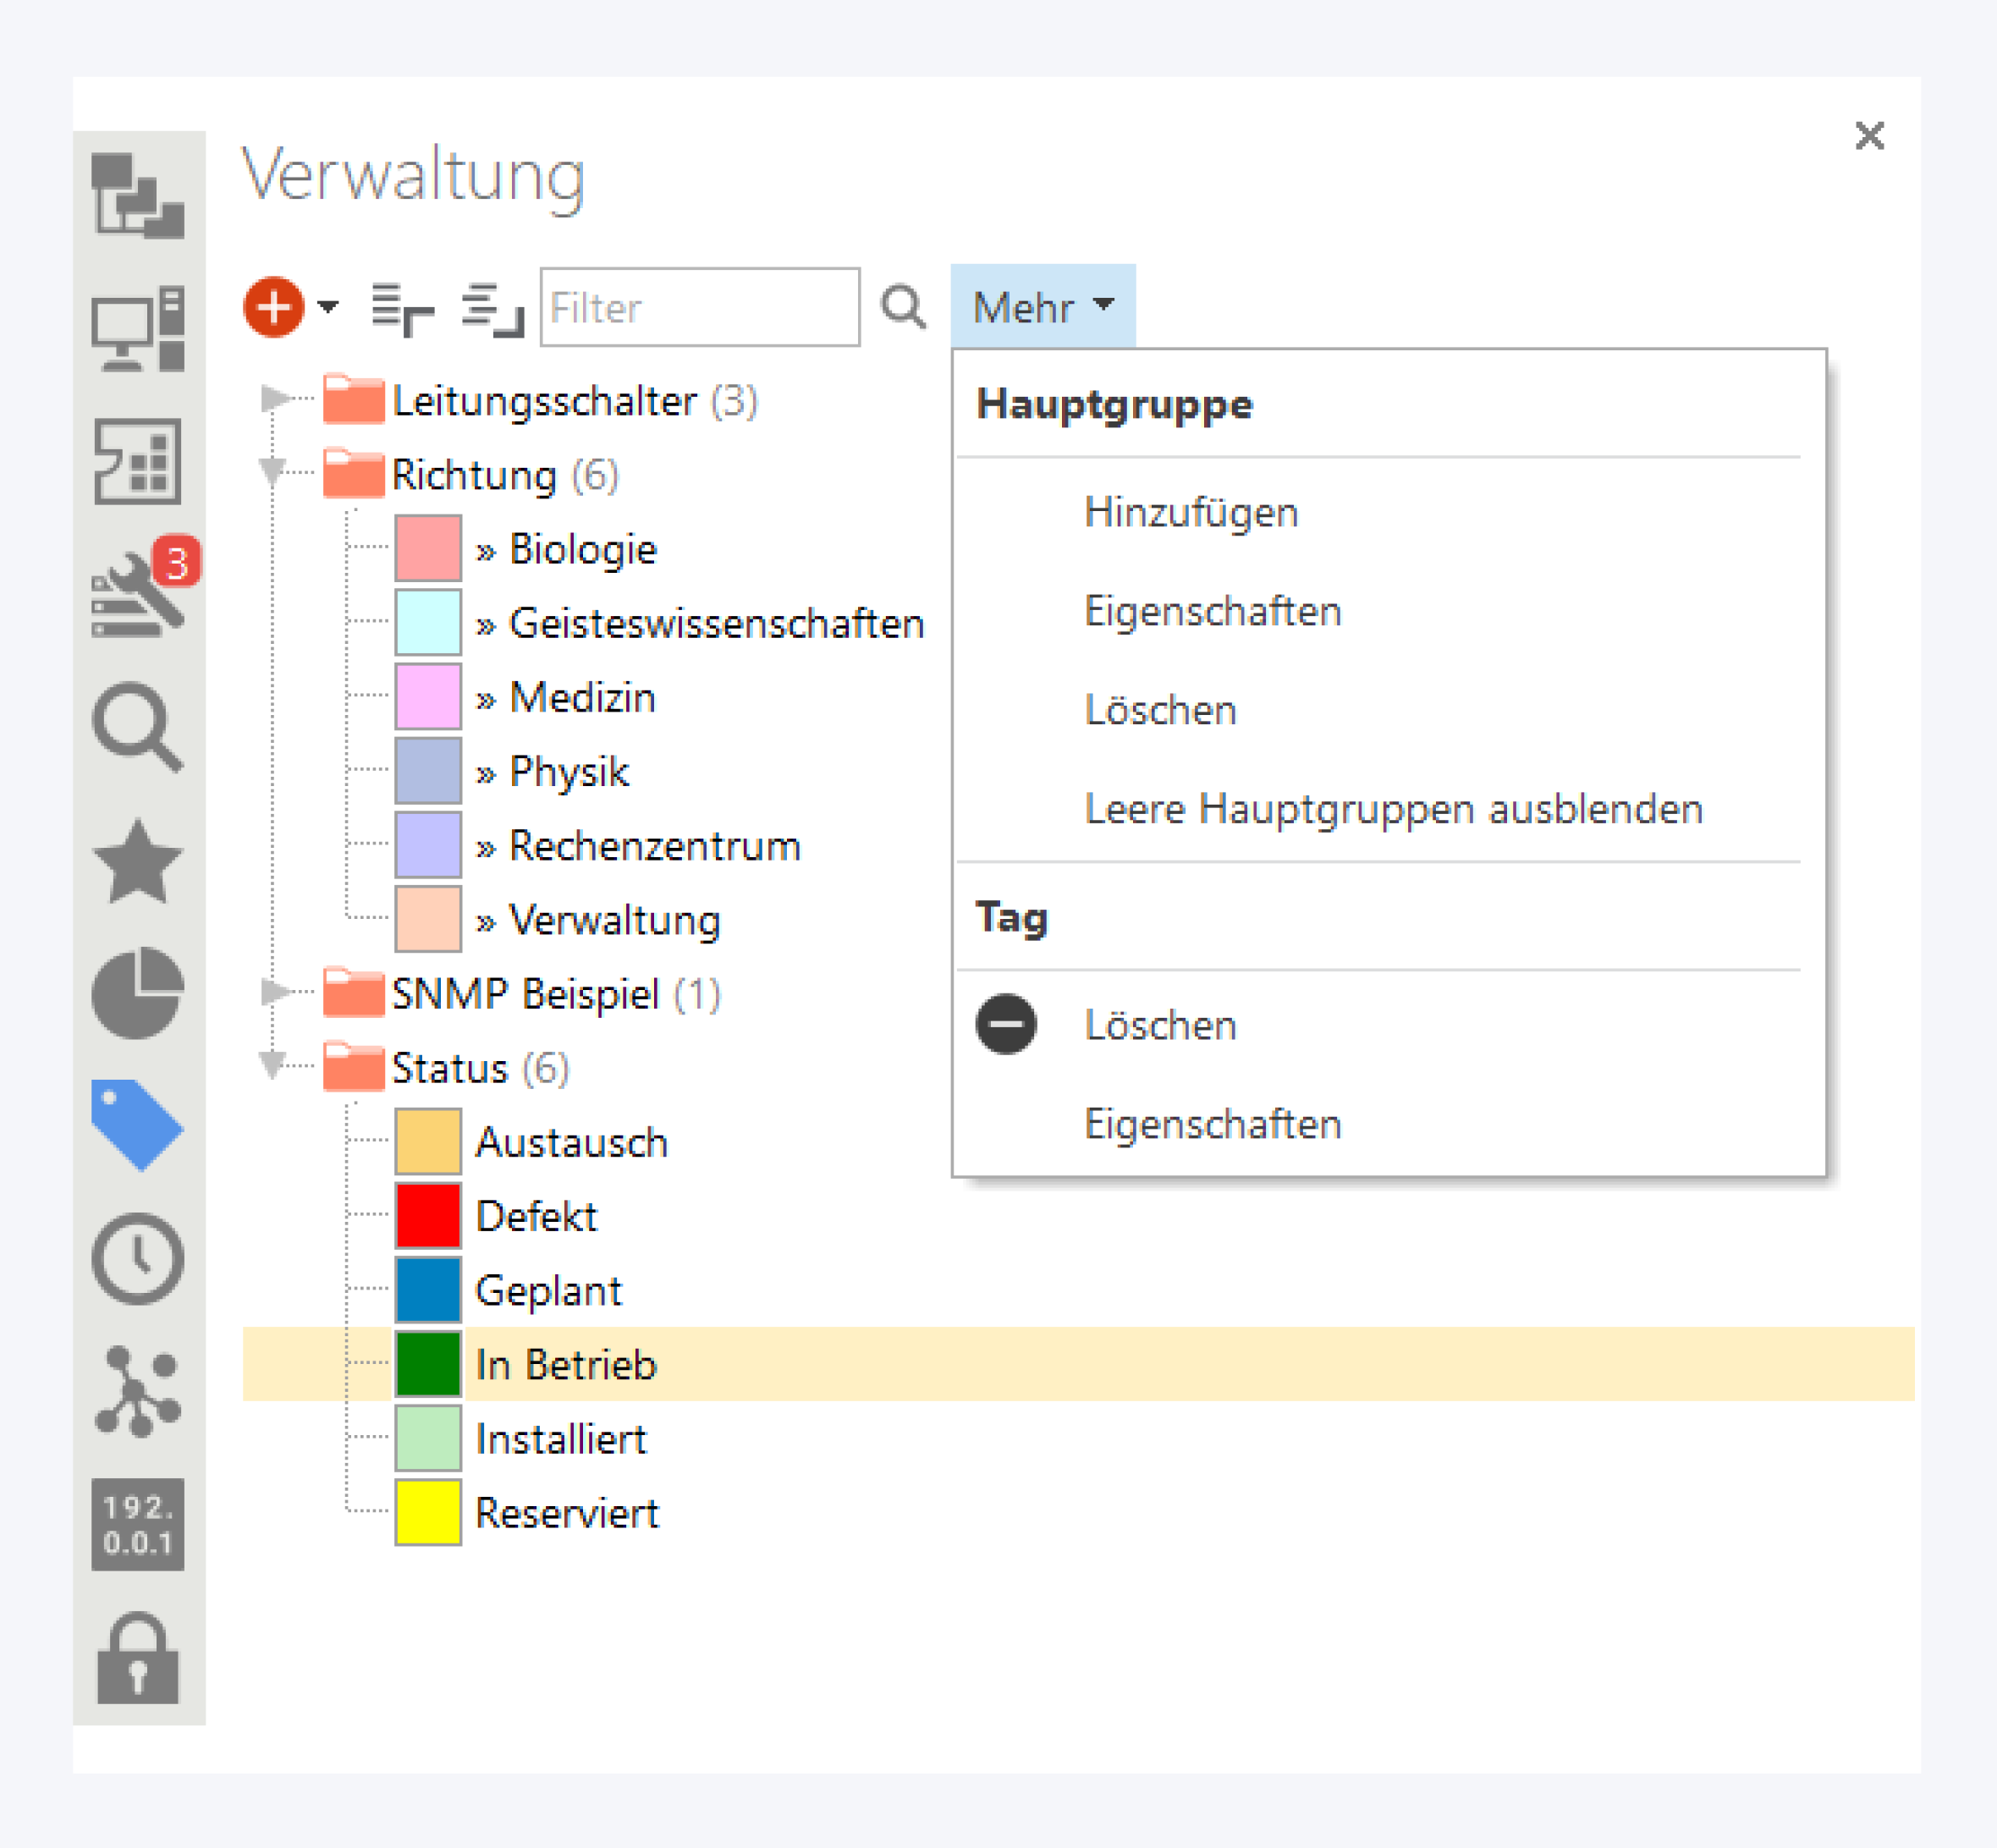This screenshot has height=1848, width=1997.
Task: Choose Hinzufügen under Hauptgruppe
Action: 1191,512
